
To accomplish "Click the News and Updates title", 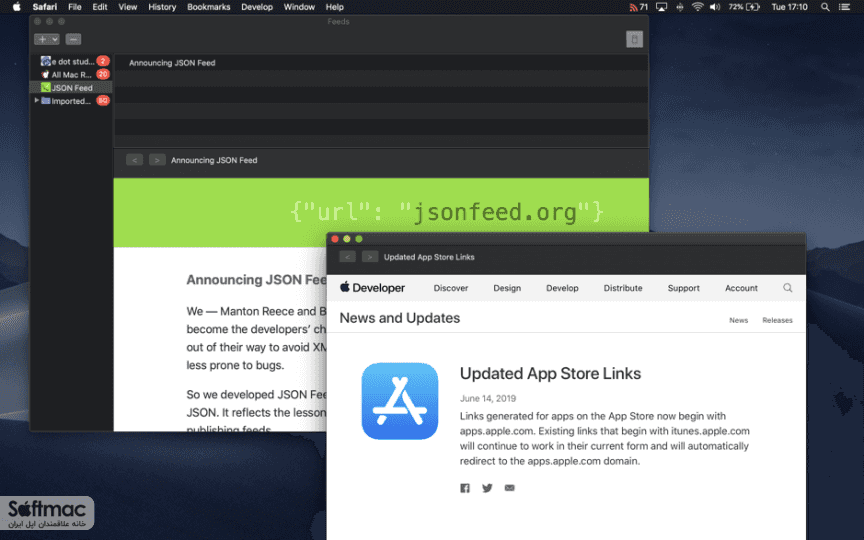I will coord(399,318).
